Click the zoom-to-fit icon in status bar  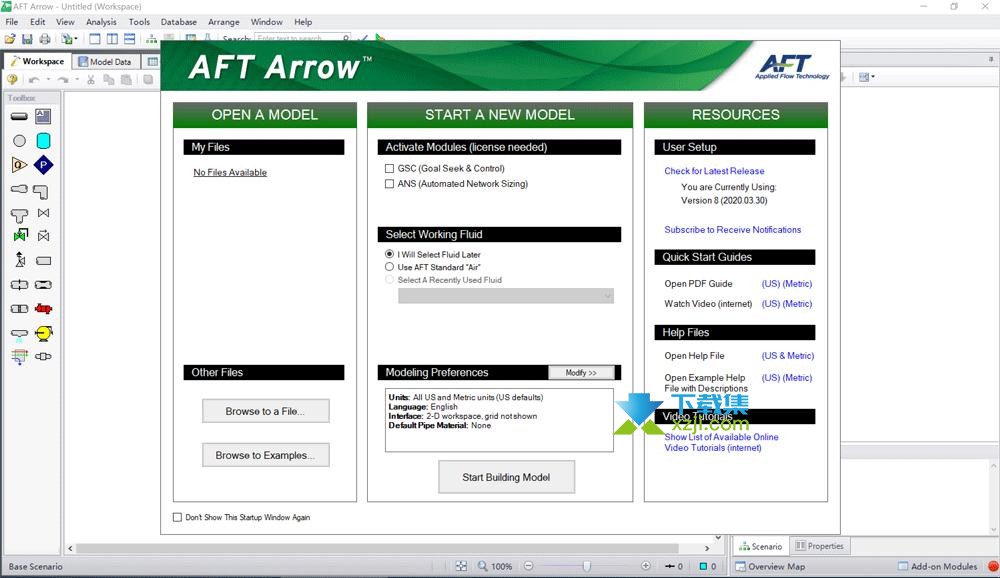tap(462, 566)
